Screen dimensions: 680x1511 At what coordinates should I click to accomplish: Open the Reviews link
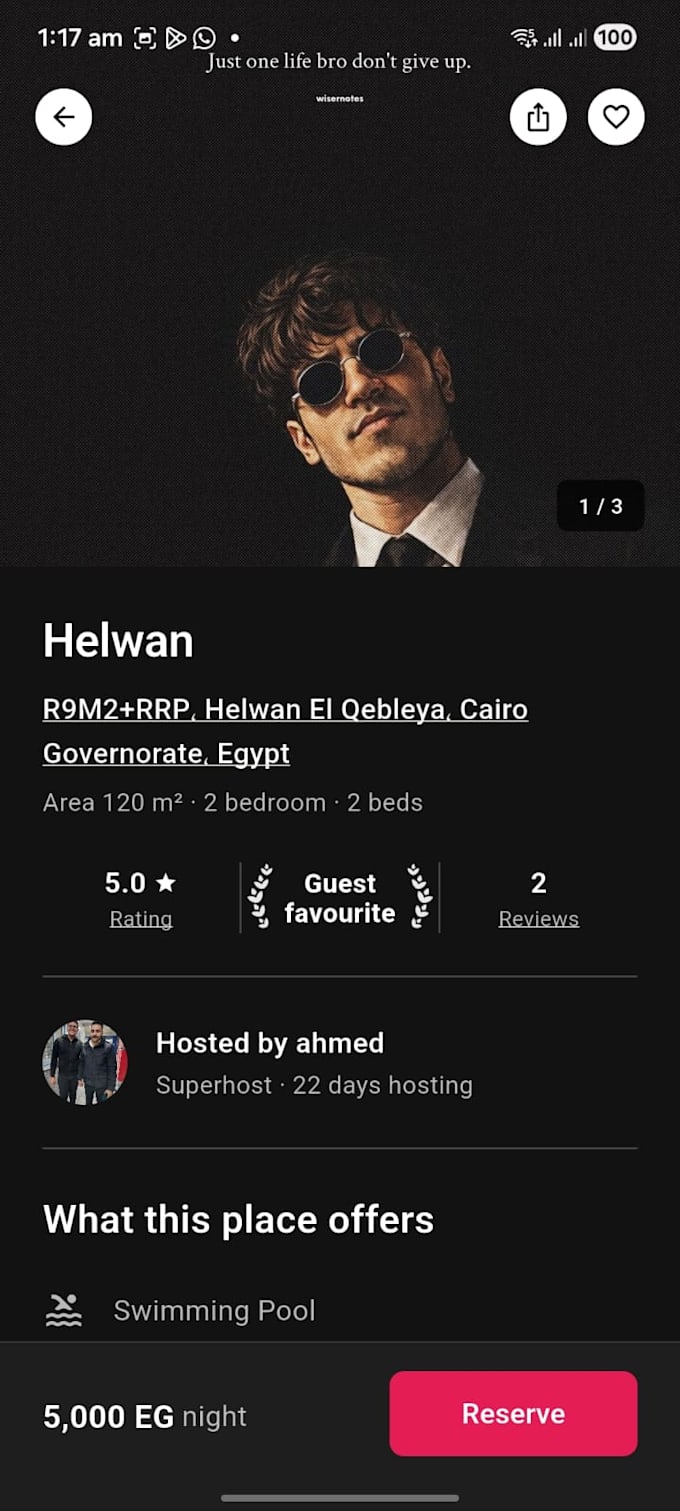pos(538,919)
